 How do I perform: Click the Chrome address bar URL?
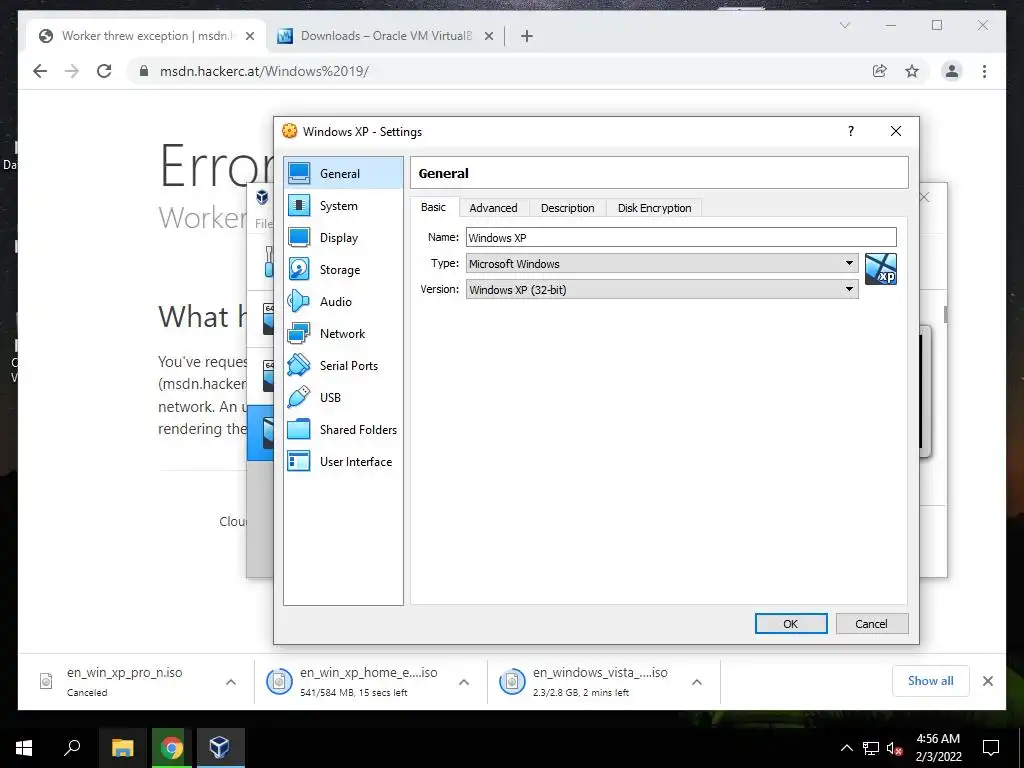click(264, 71)
